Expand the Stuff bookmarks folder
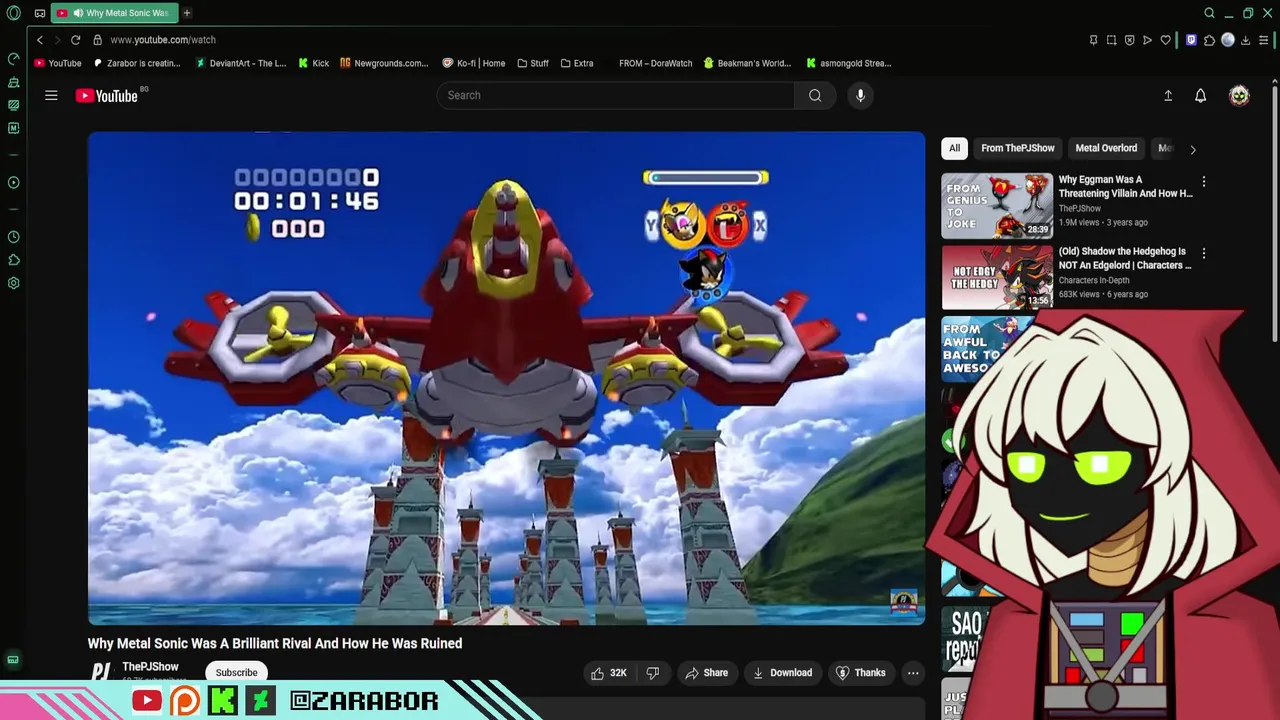 [x=533, y=63]
